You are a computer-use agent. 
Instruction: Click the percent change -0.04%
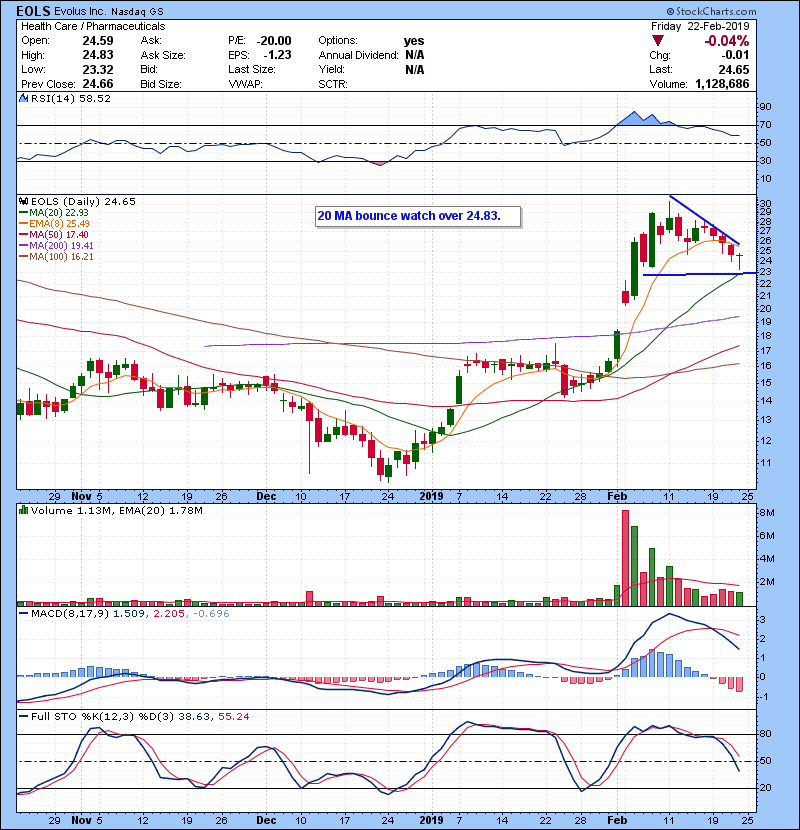pos(726,41)
